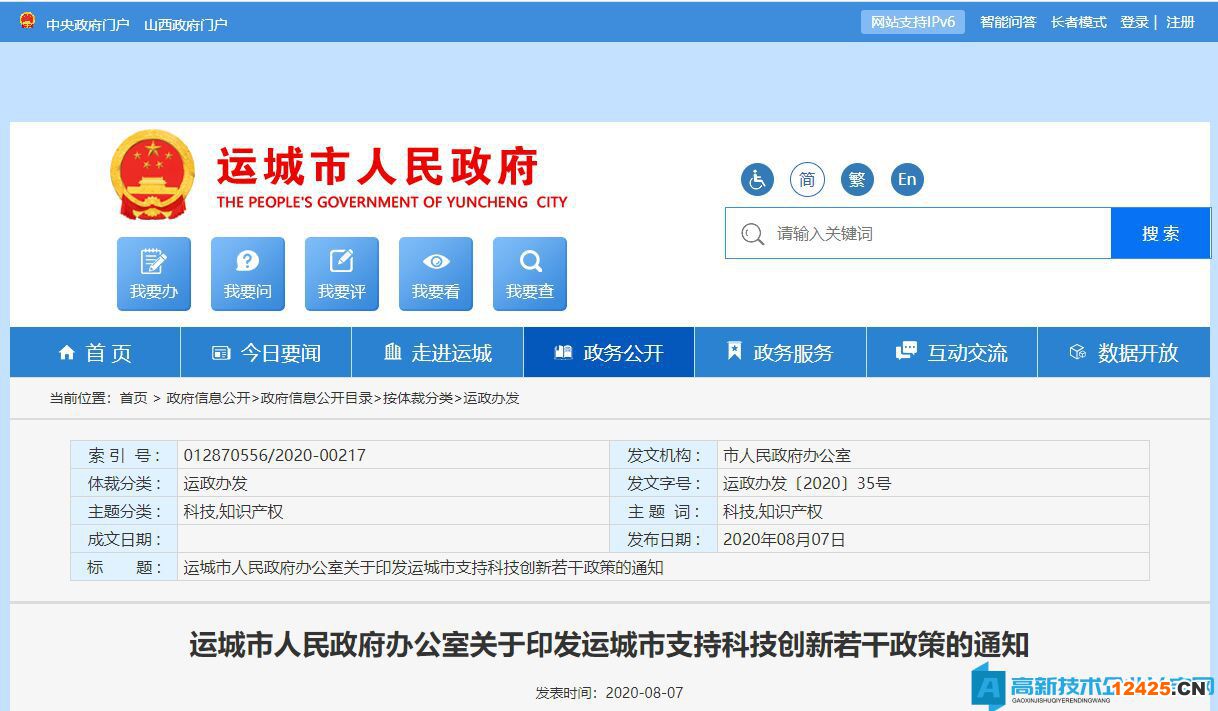Select the 互动交流 menu item

coord(952,353)
